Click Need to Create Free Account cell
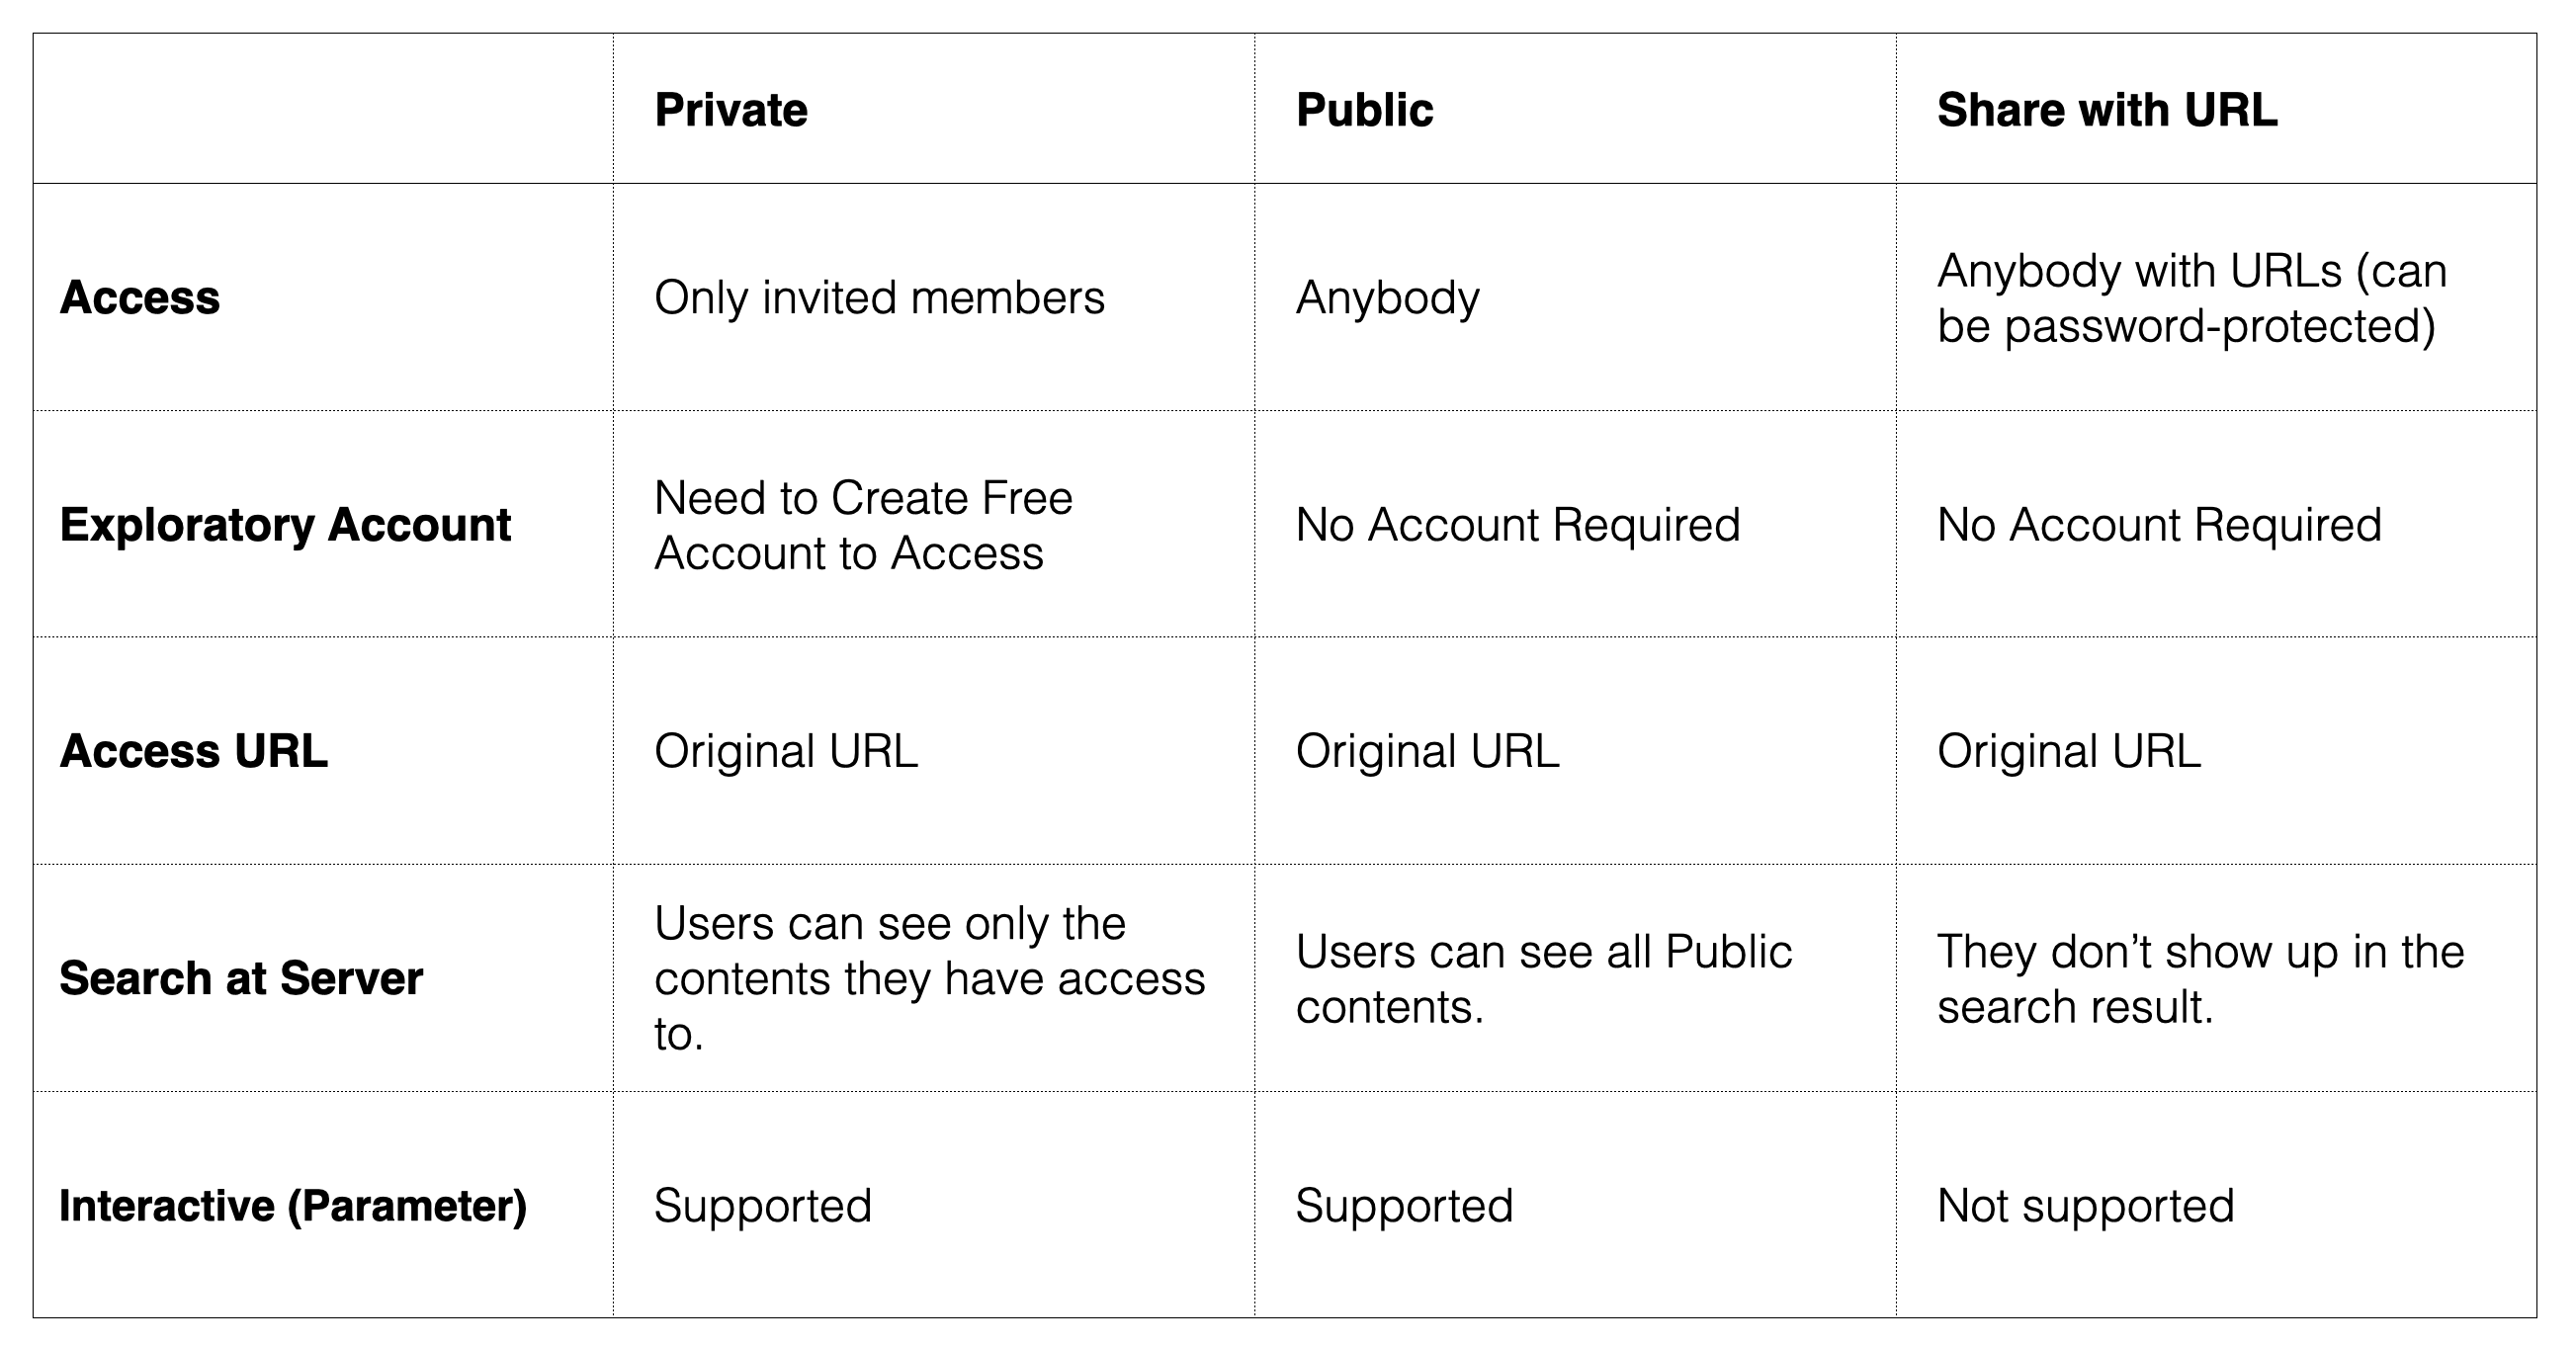 click(x=863, y=525)
